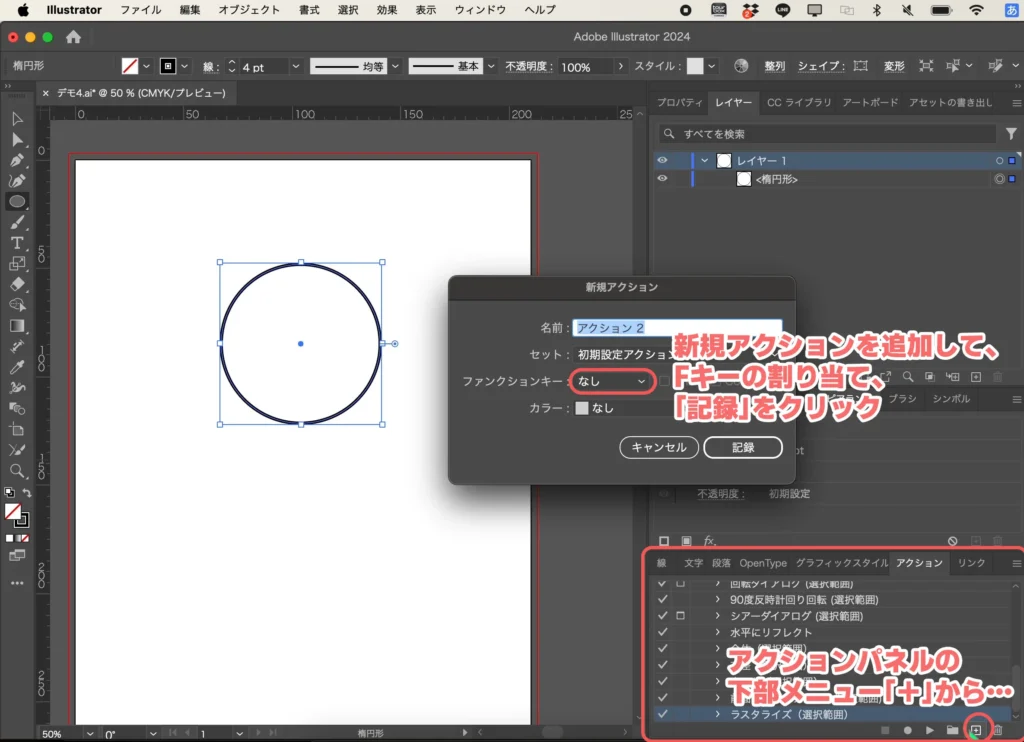
Task: Open the ファンクションキー dropdown set to なし
Action: tap(612, 381)
